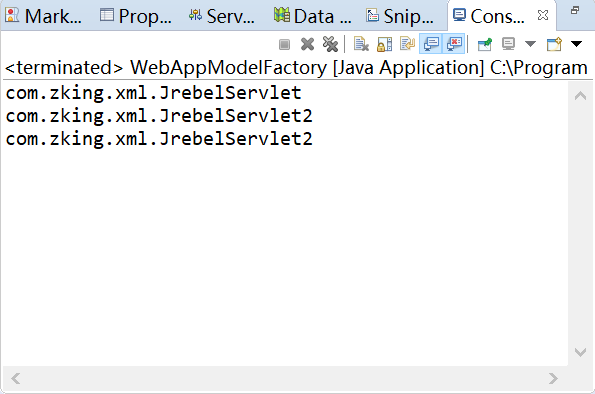Click the Open Console icon

[x=554, y=44]
